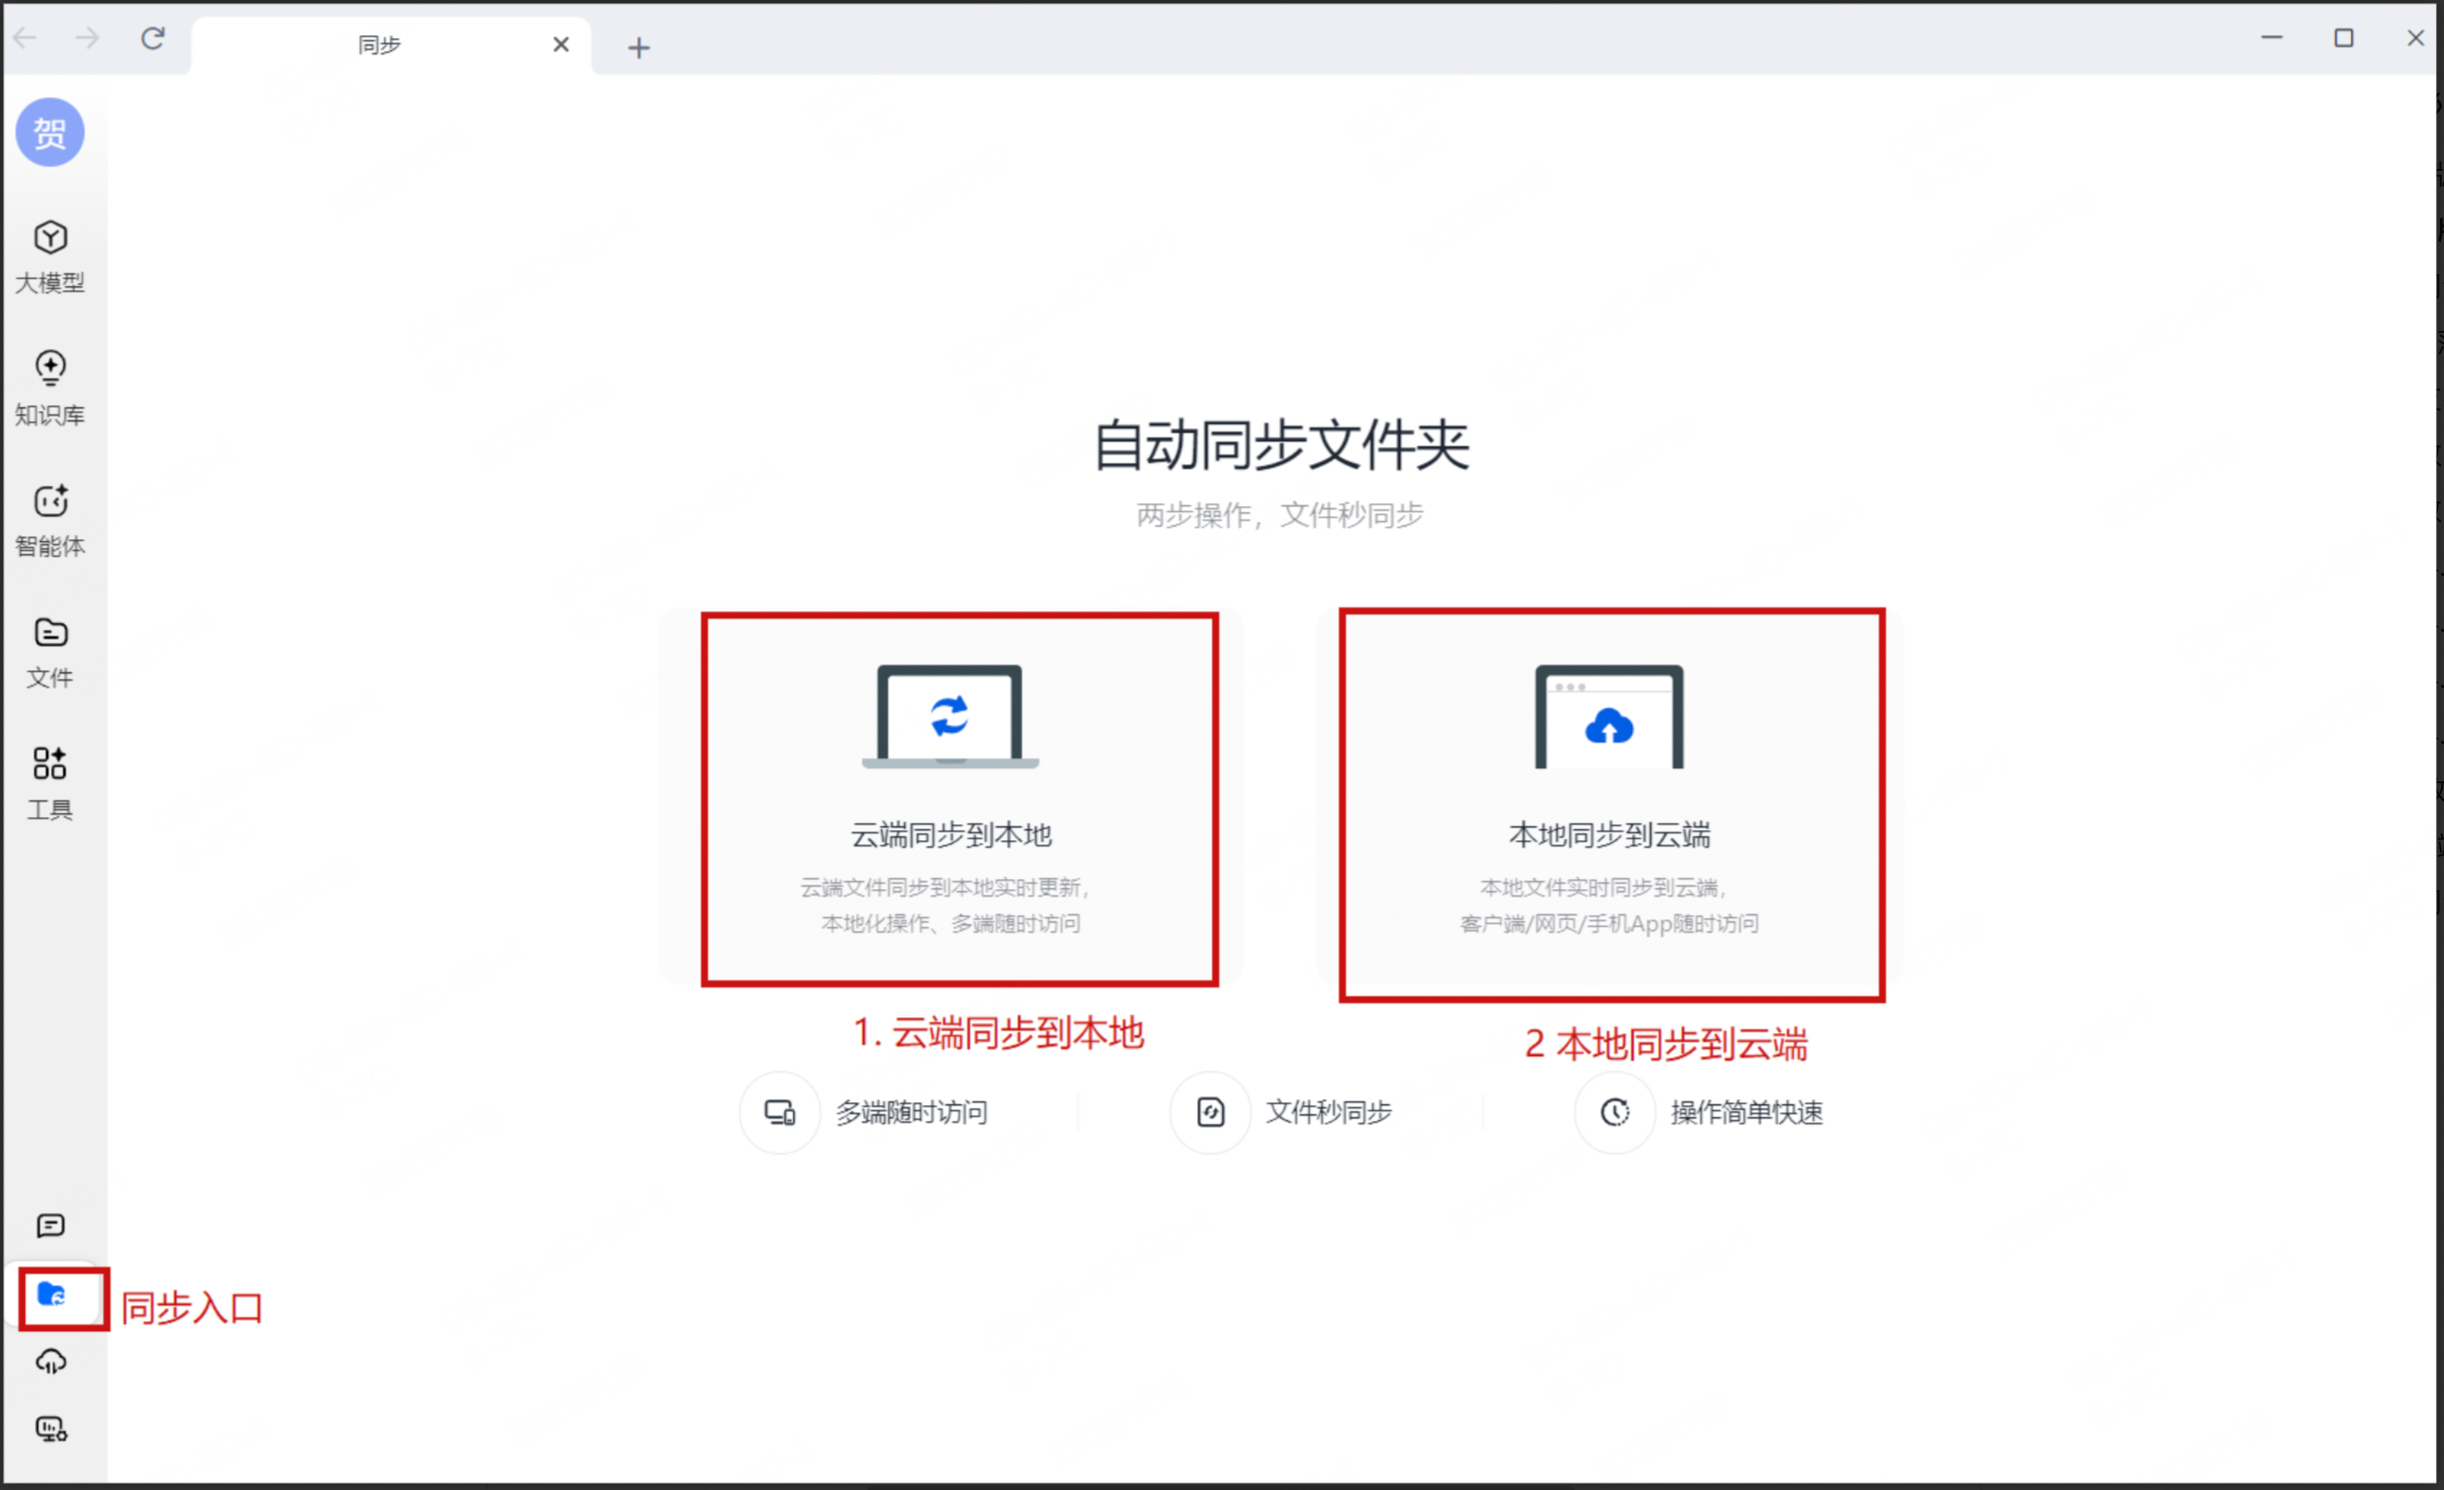Switch to the 同步 tab
This screenshot has width=2444, height=1490.
380,44
